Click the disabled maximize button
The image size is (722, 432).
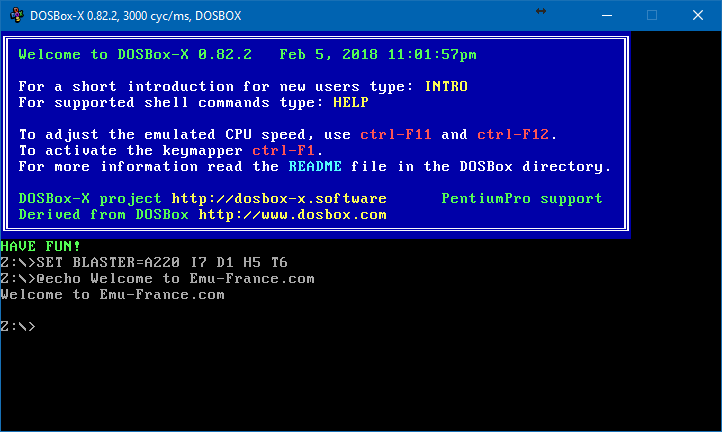click(x=652, y=15)
